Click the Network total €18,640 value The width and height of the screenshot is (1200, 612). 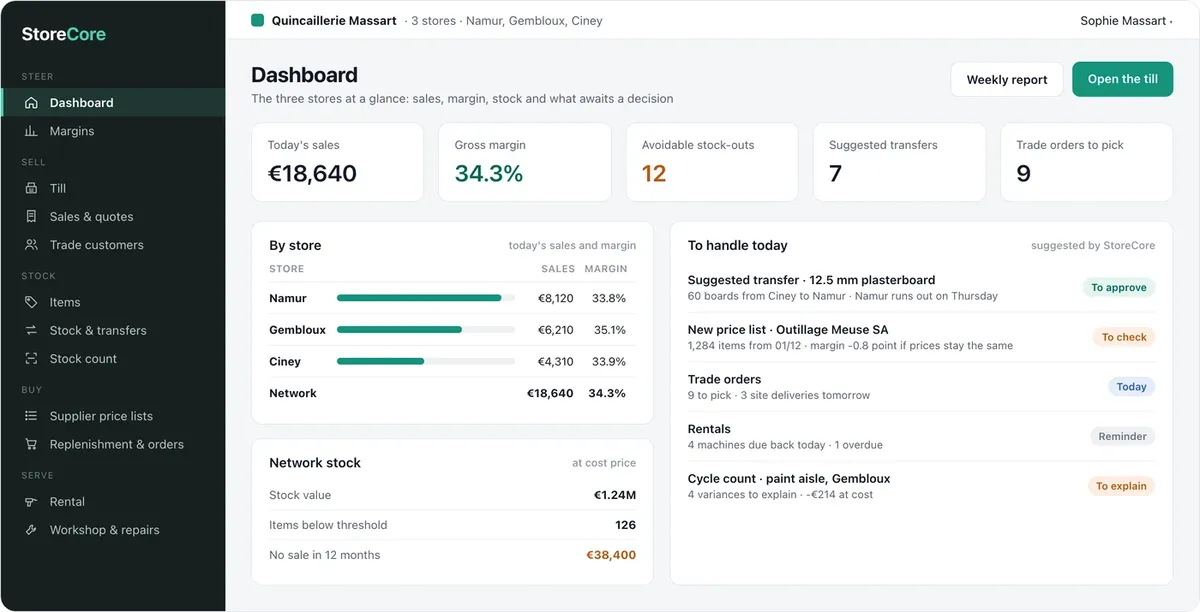coord(550,393)
